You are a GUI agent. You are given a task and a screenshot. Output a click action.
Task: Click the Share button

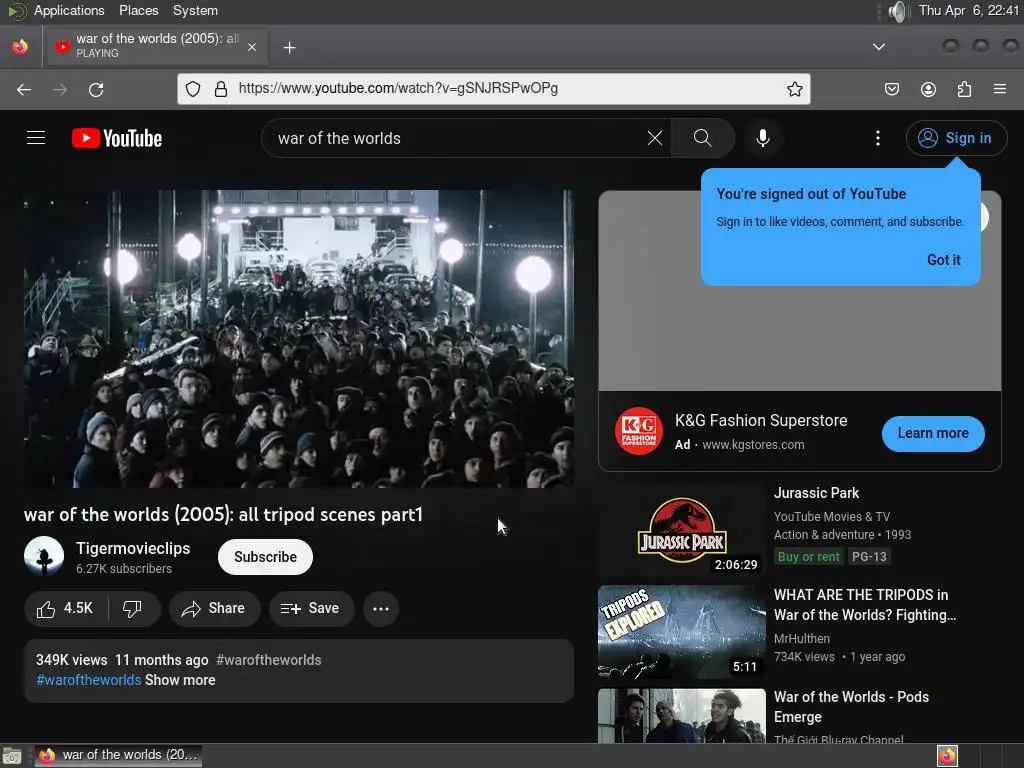coord(215,609)
